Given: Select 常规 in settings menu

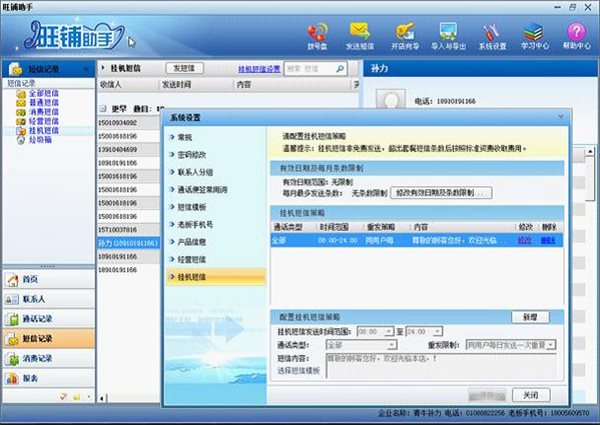Looking at the screenshot, I should pyautogui.click(x=185, y=137).
